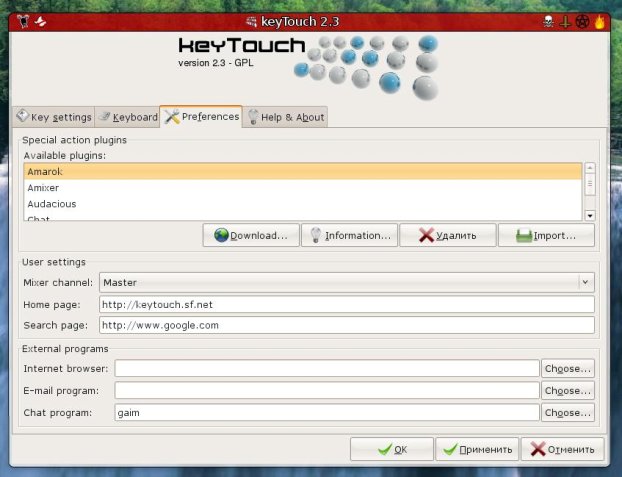Confirm with the OK button

pyautogui.click(x=392, y=449)
